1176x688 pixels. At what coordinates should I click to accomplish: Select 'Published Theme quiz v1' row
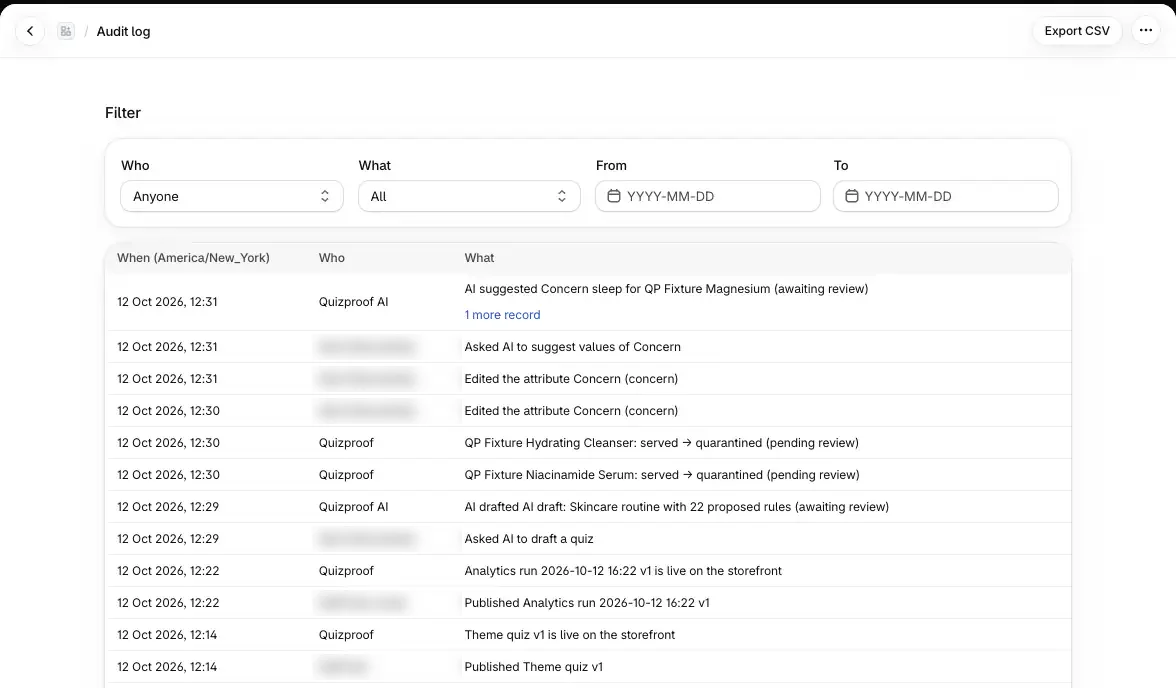click(x=588, y=667)
